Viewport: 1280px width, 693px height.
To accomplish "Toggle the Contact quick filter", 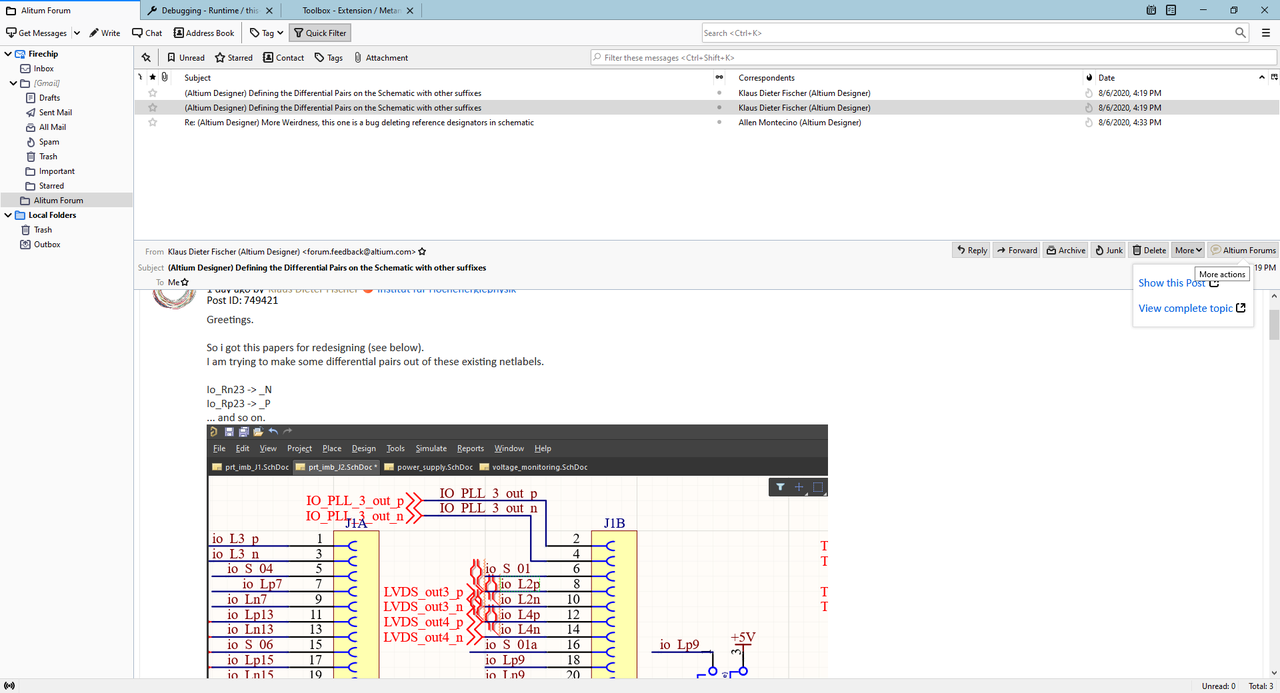I will (x=283, y=58).
